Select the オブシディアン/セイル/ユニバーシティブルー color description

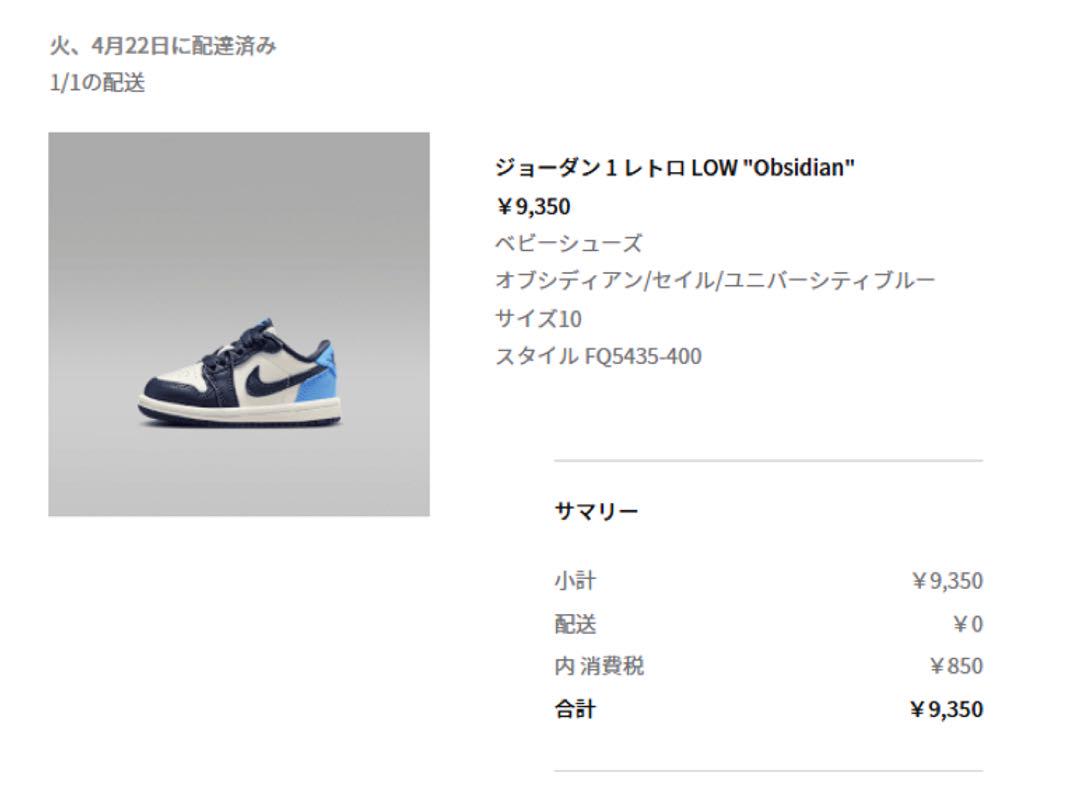coord(715,280)
